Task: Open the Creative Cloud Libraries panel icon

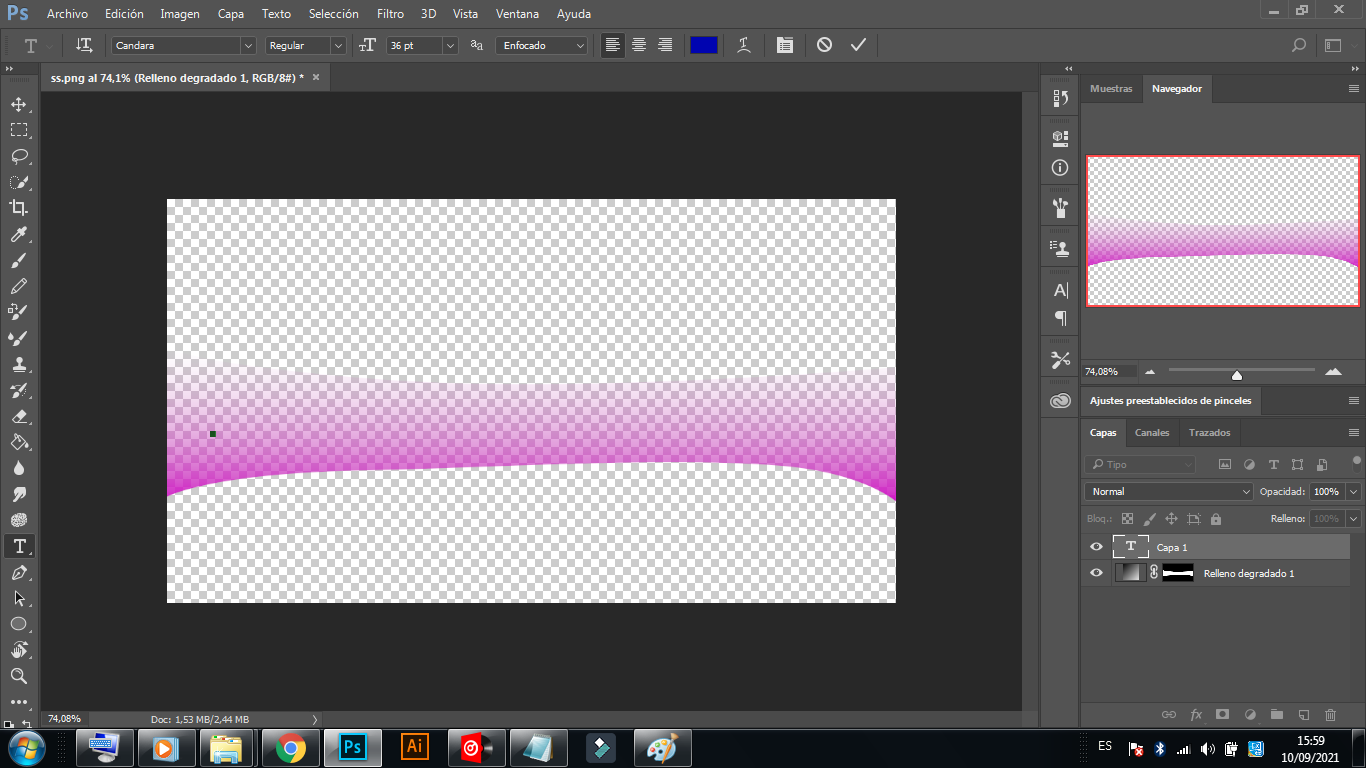Action: [1060, 400]
